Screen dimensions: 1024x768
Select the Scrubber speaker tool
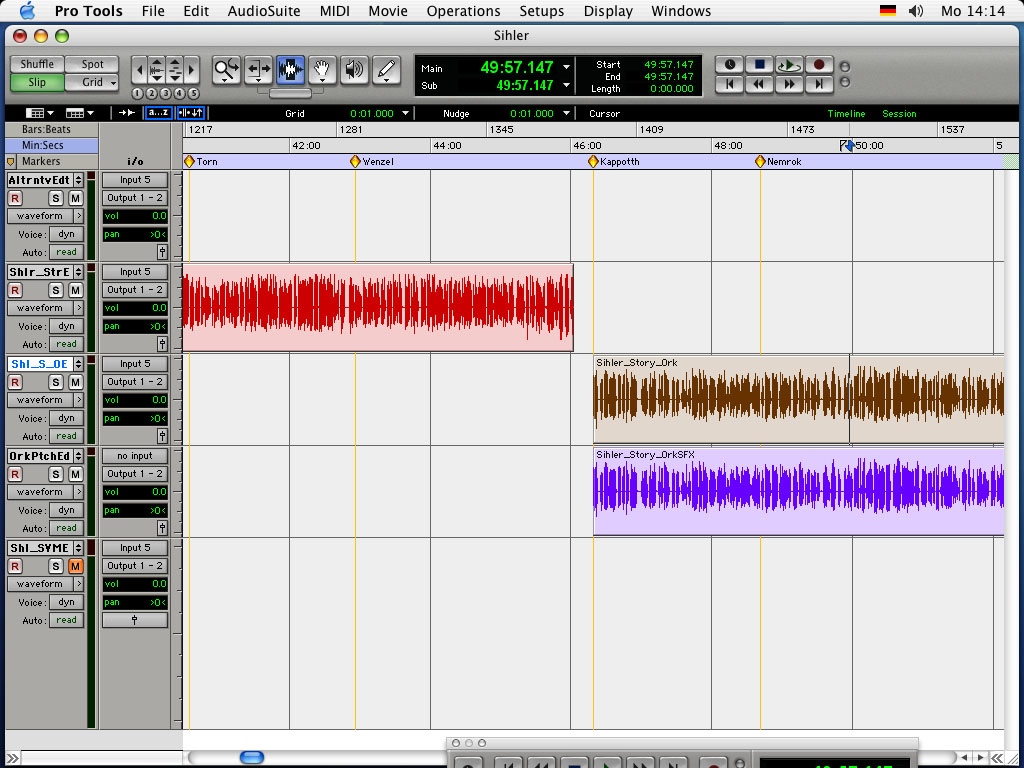click(354, 70)
